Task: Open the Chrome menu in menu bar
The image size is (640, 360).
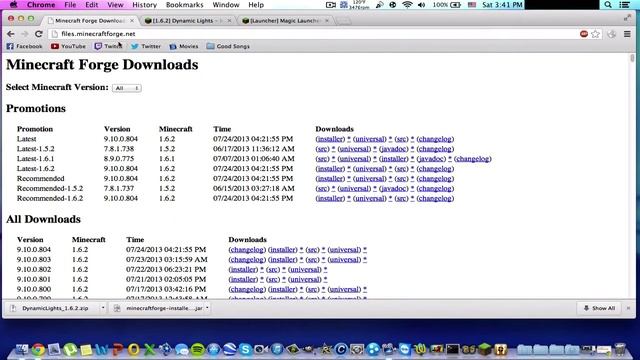Action: 41,4
